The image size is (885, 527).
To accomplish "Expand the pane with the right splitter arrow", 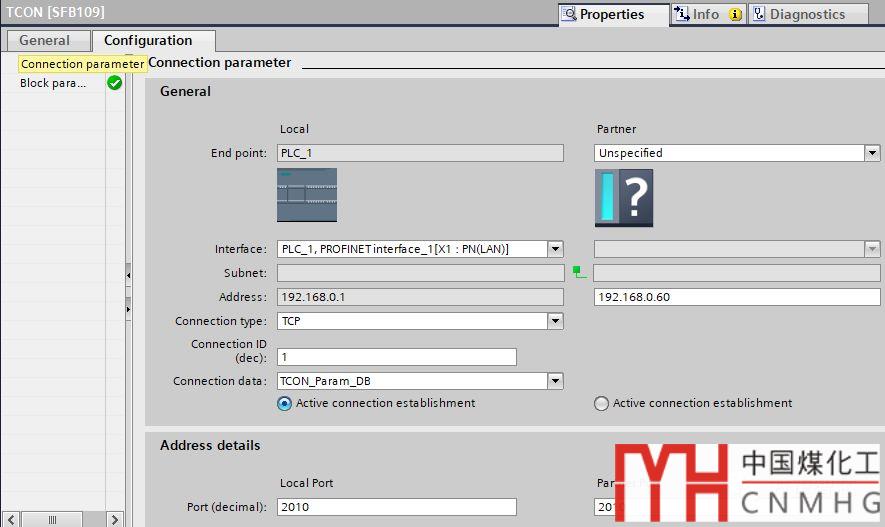I will [129, 309].
